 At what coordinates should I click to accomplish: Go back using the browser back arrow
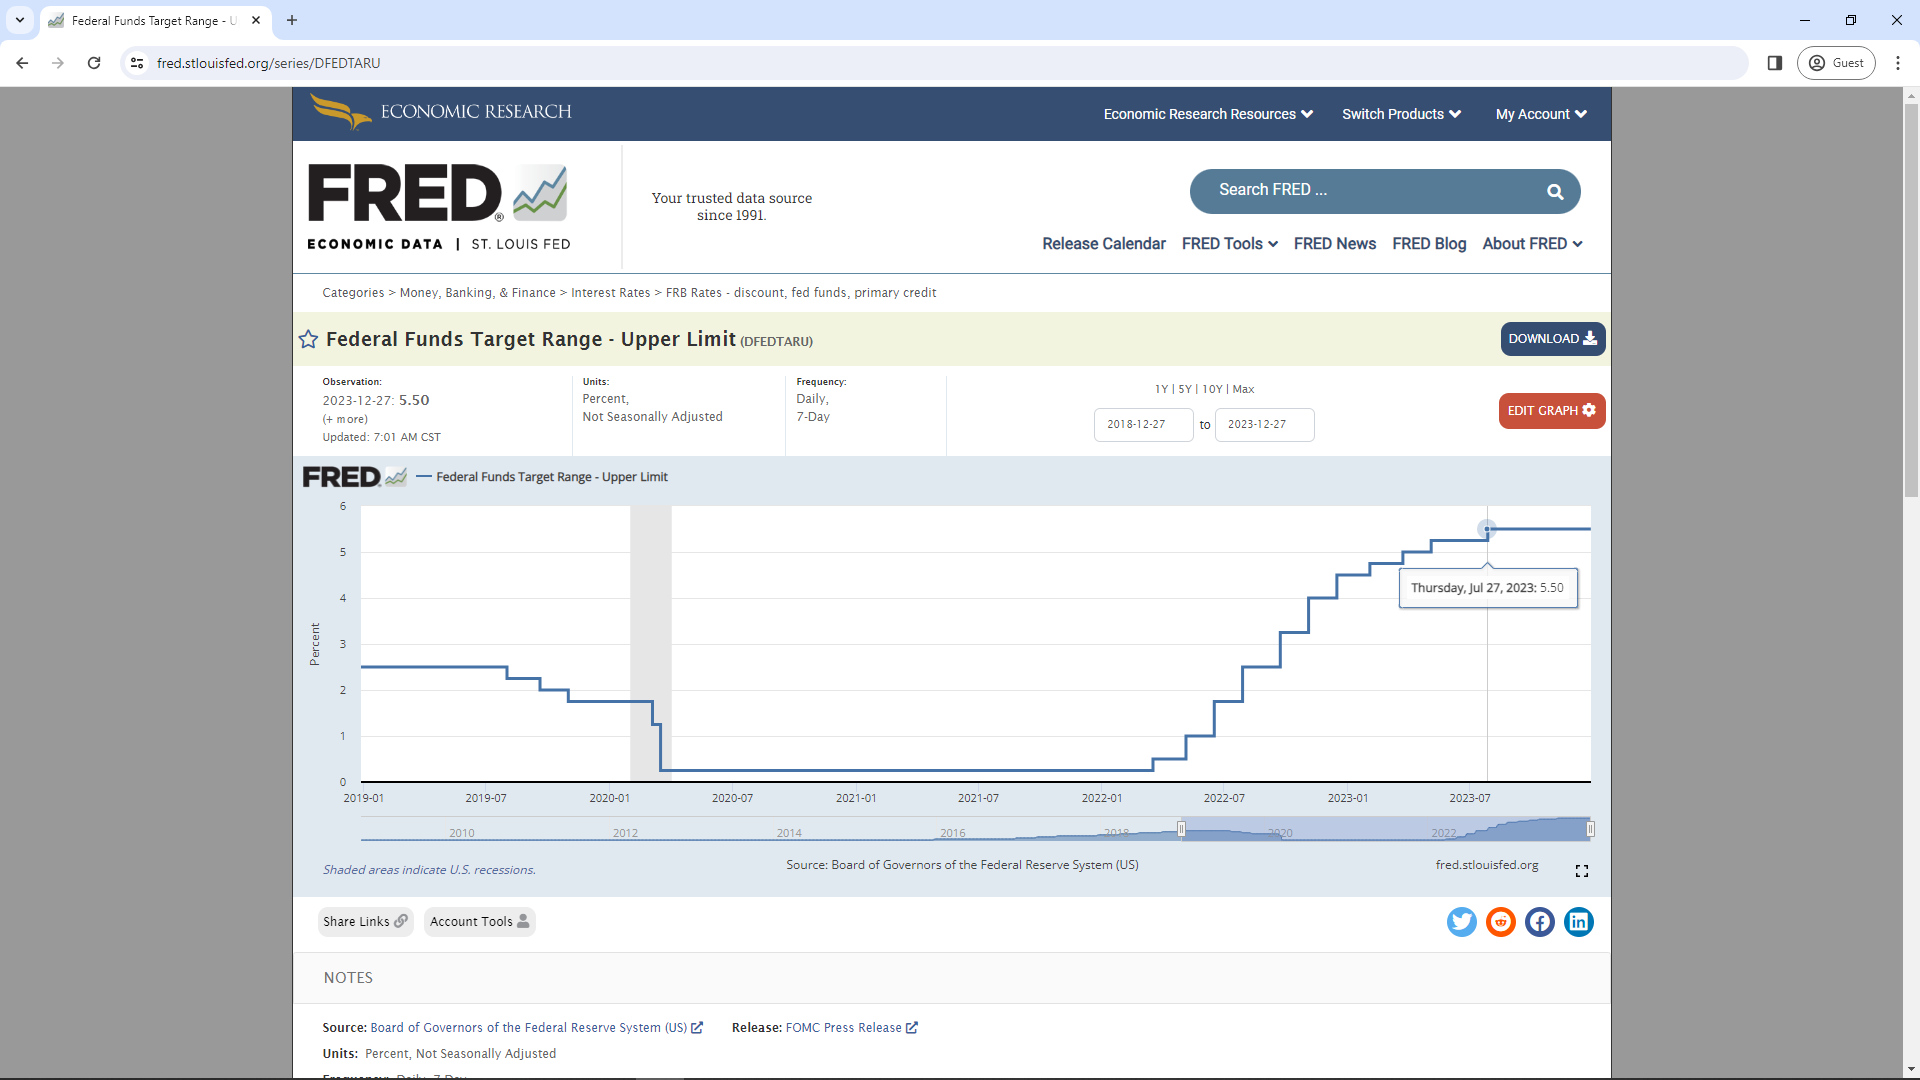(x=22, y=63)
